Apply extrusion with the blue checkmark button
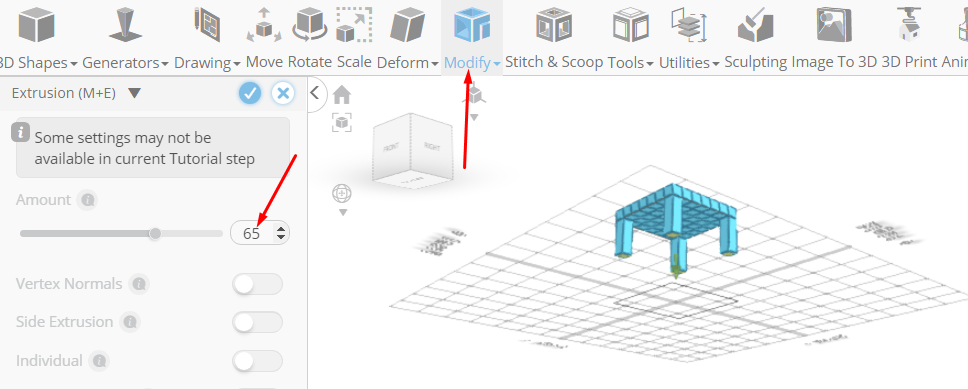The image size is (968, 389). tap(250, 93)
